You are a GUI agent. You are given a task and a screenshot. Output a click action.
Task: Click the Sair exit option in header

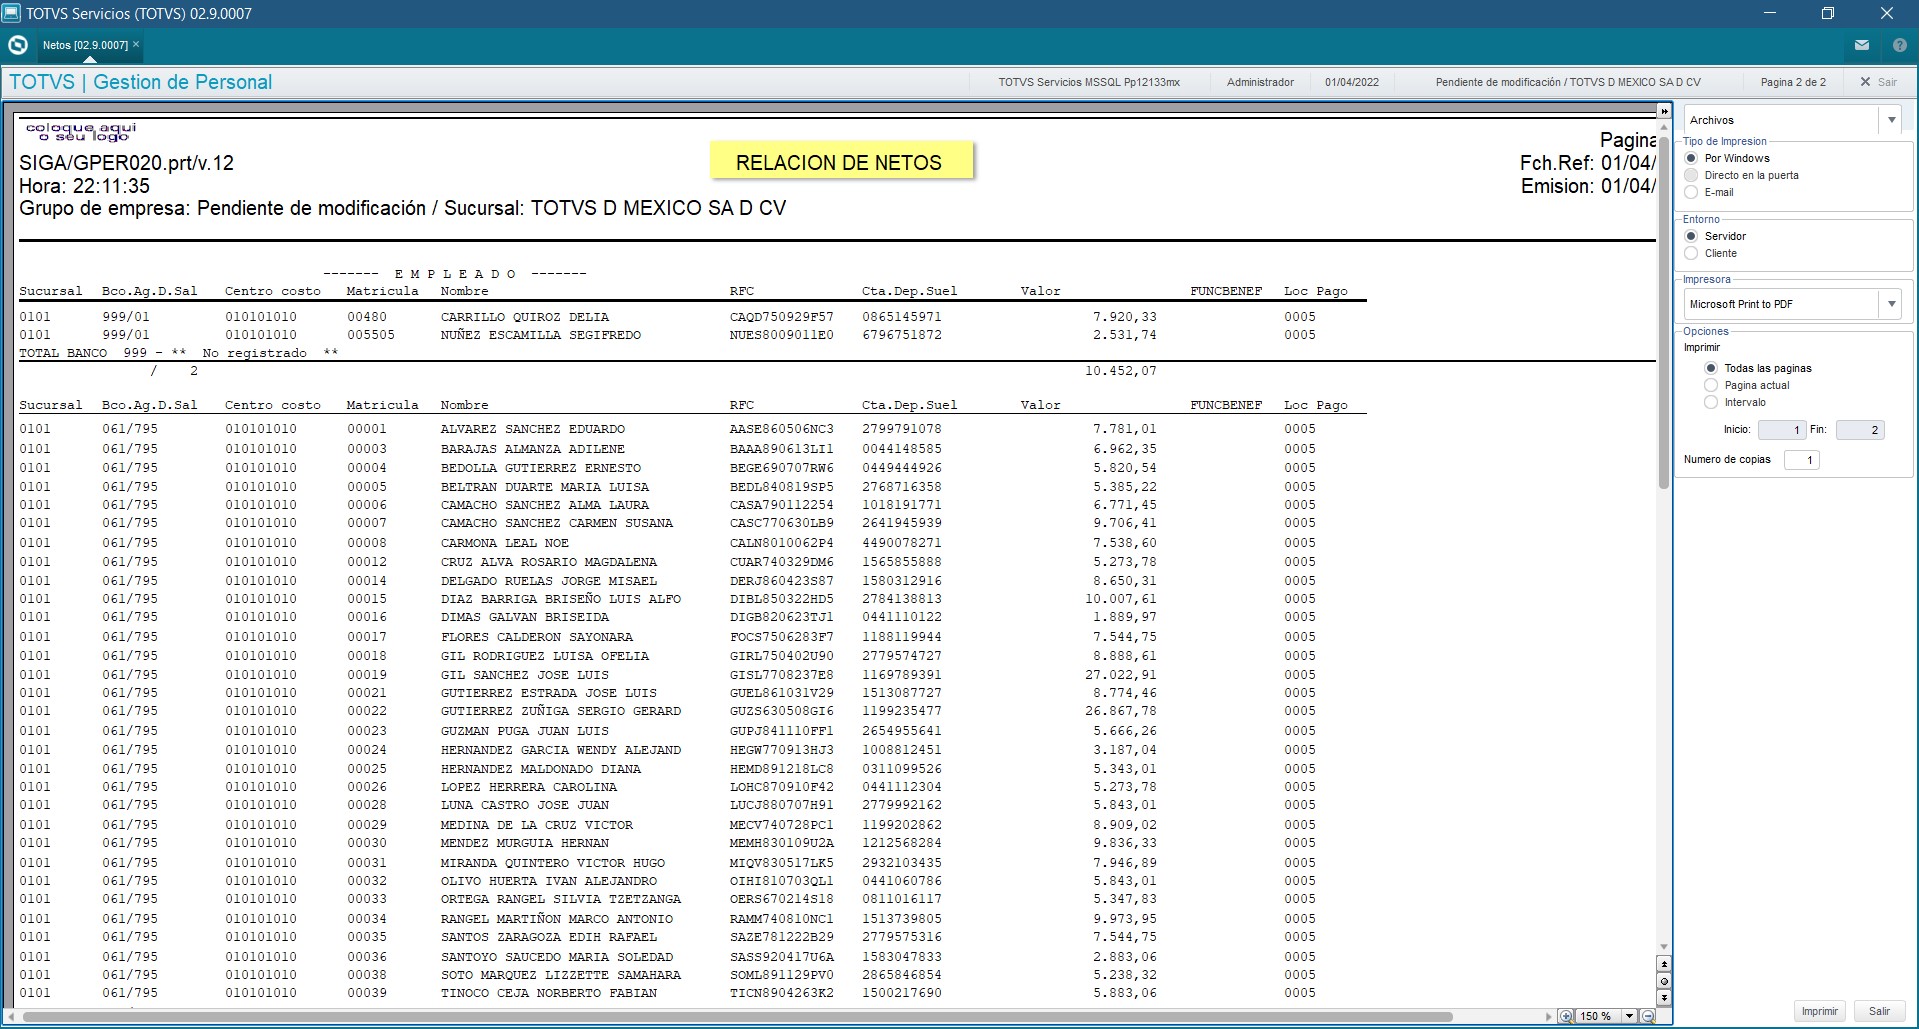[x=1878, y=82]
